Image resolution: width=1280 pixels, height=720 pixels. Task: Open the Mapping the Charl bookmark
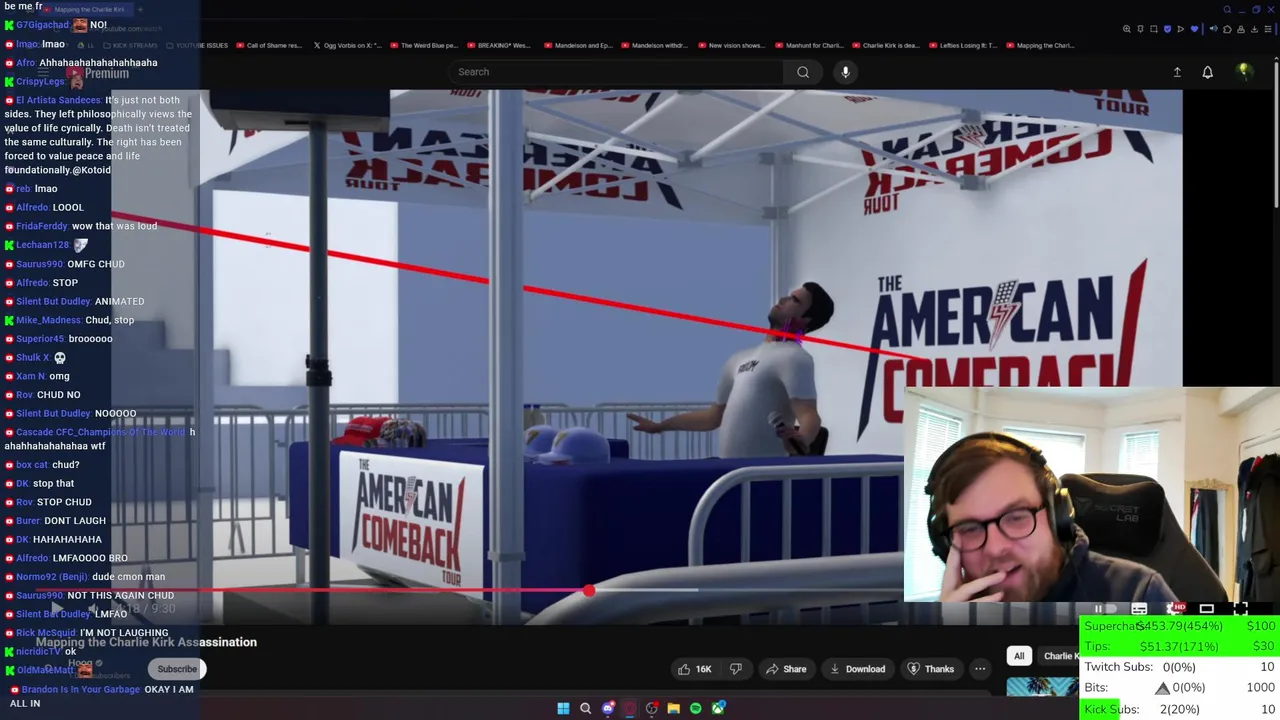pyautogui.click(x=1039, y=45)
